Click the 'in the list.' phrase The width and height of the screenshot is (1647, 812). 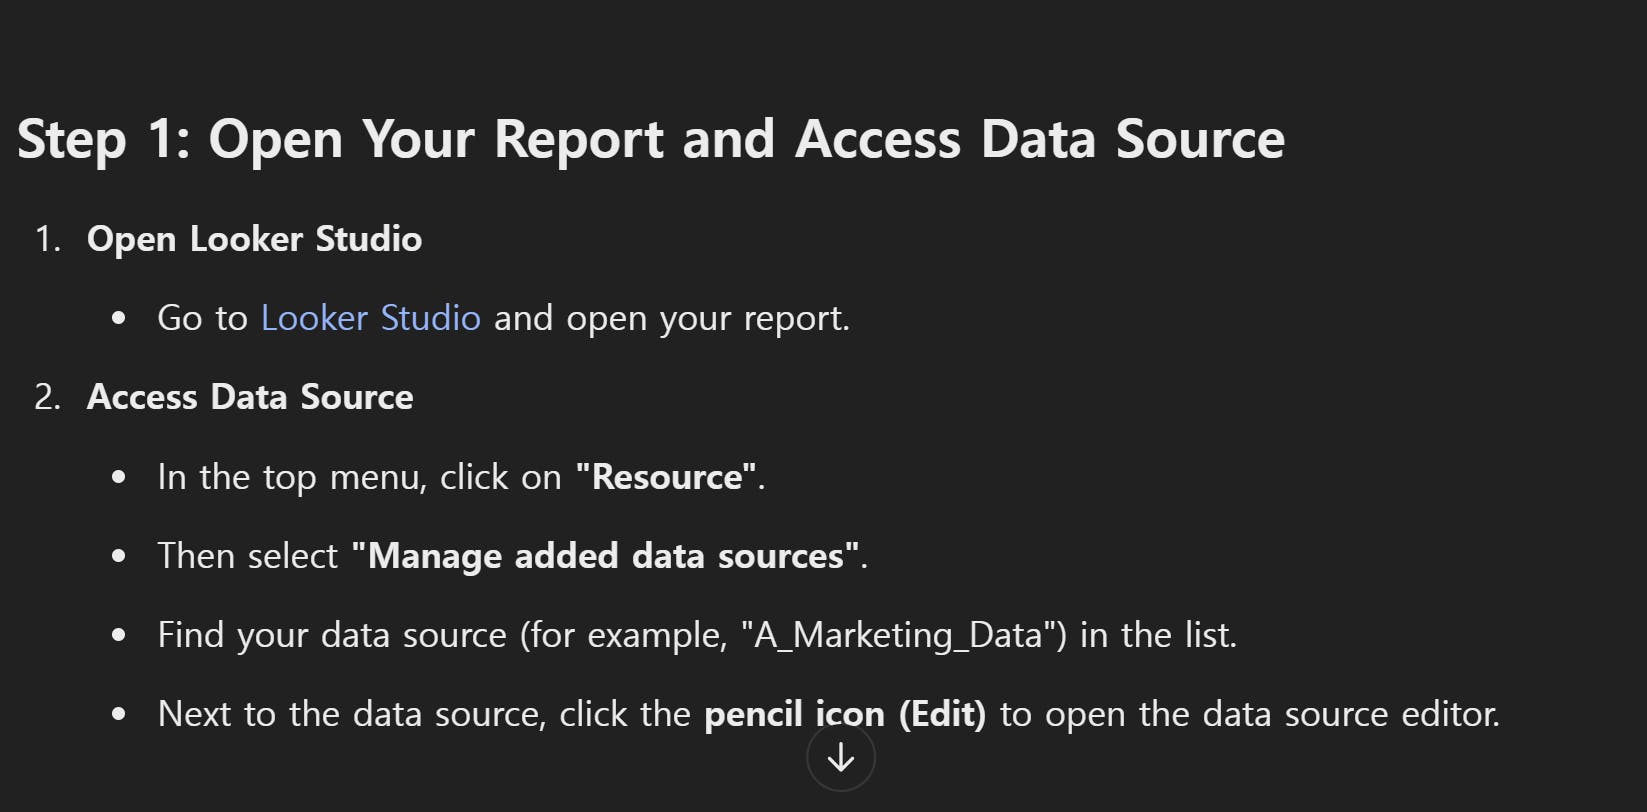(x=1158, y=635)
